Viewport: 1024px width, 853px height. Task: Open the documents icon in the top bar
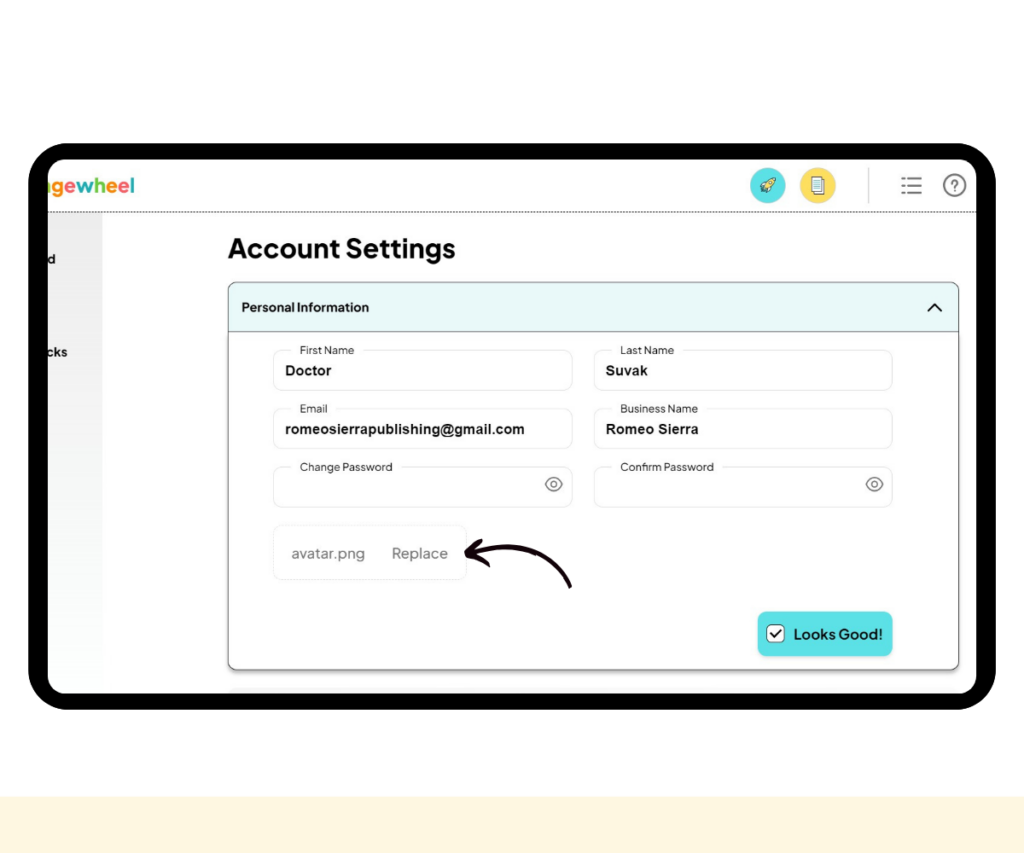(x=818, y=185)
